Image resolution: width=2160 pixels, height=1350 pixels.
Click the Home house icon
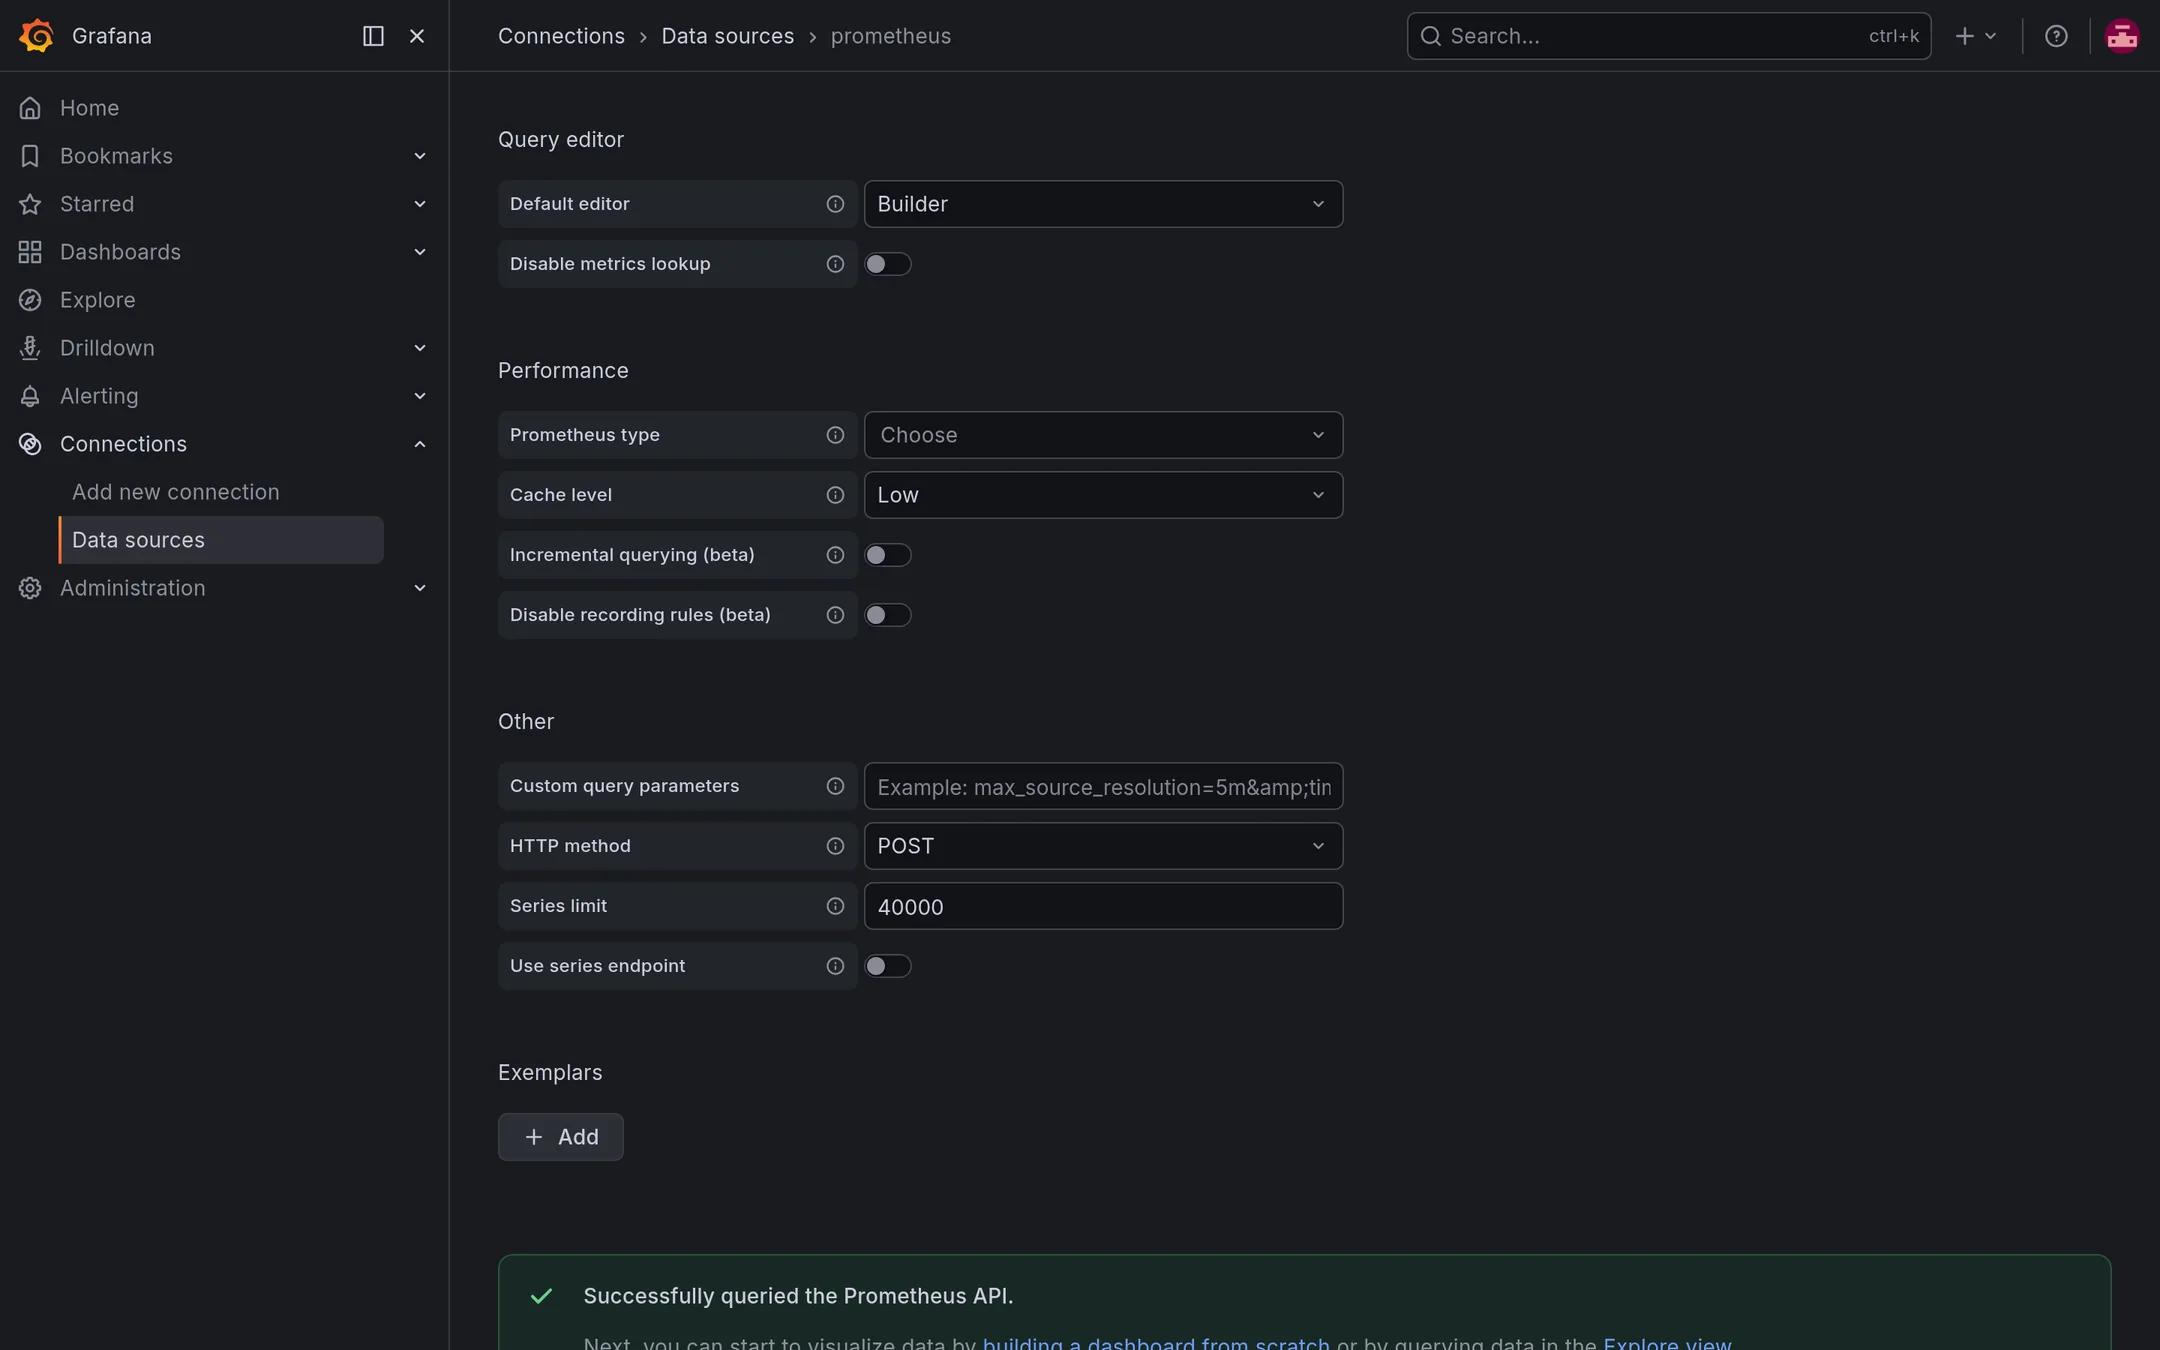(30, 108)
